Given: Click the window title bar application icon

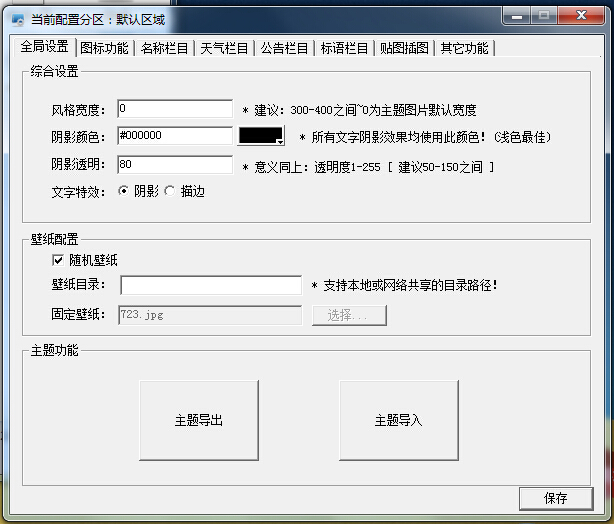Looking at the screenshot, I should click(x=18, y=20).
